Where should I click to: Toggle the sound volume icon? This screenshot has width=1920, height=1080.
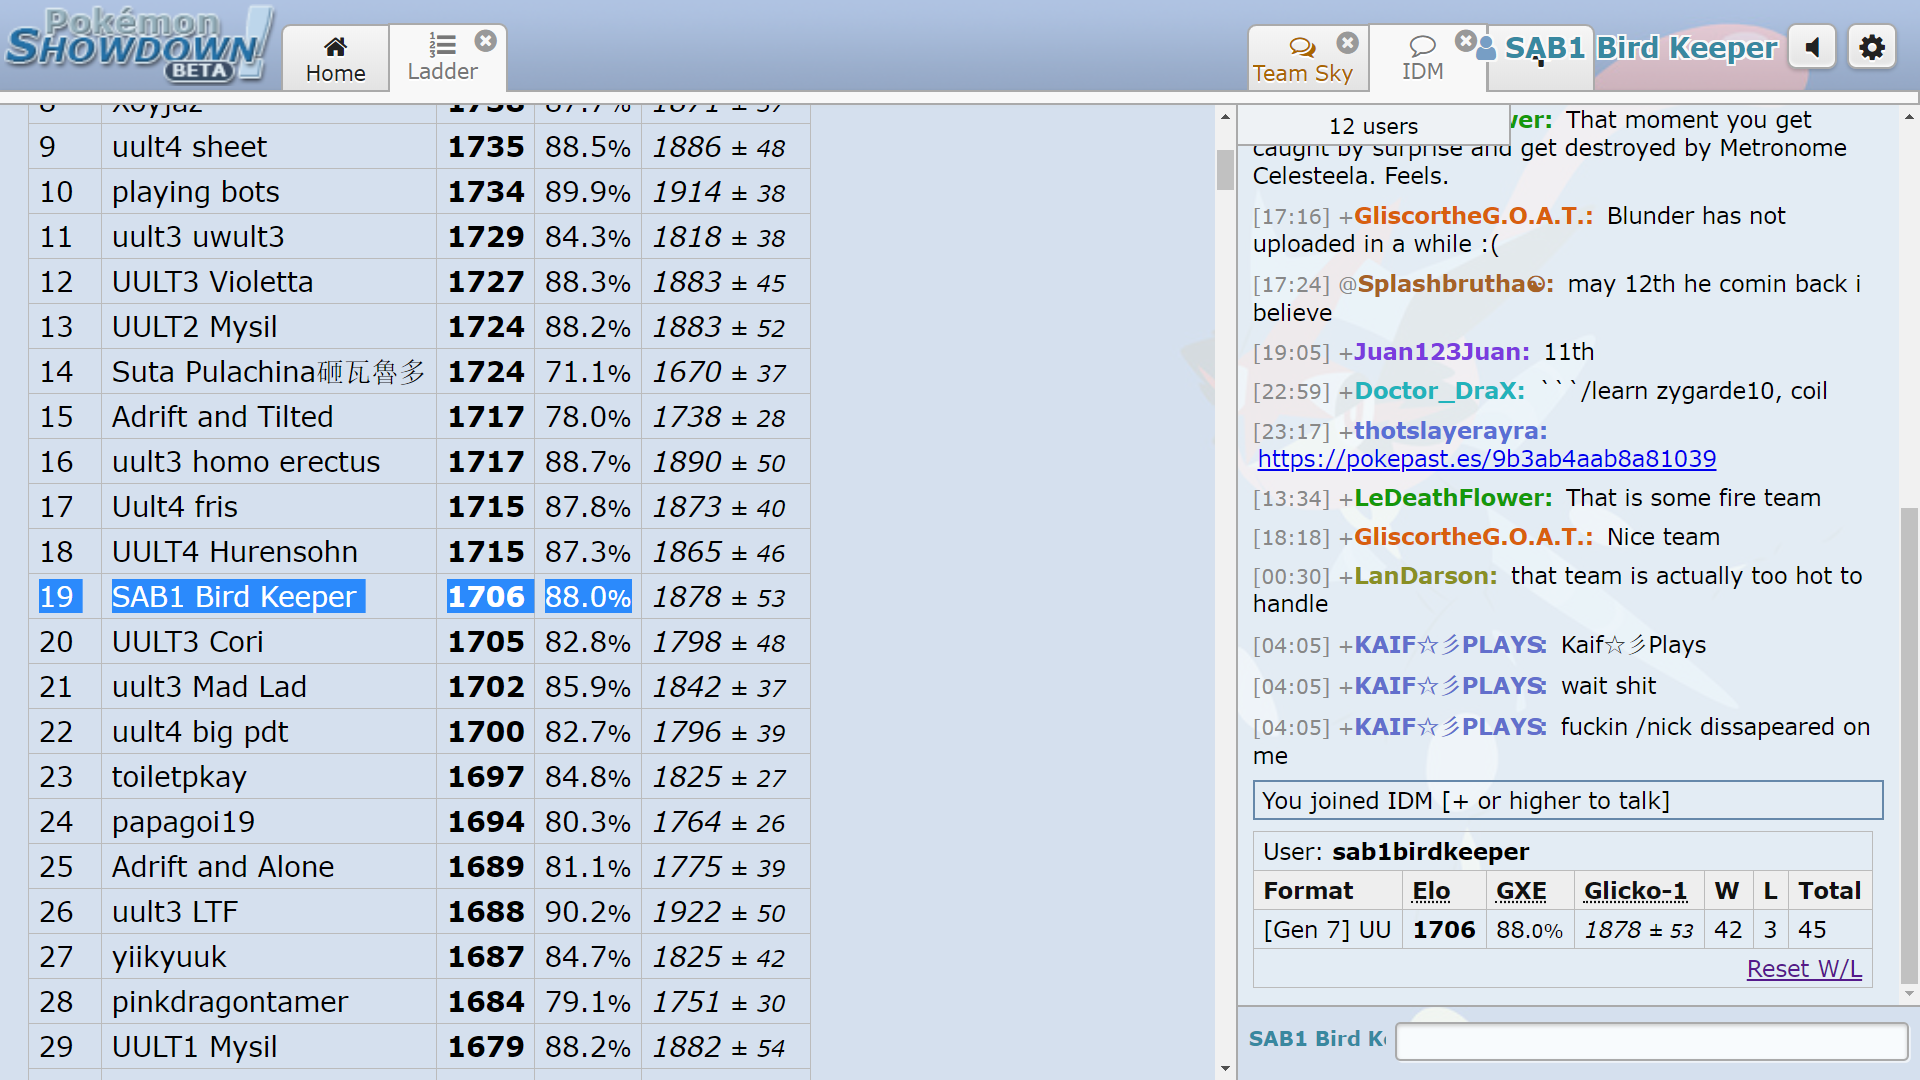1812,47
